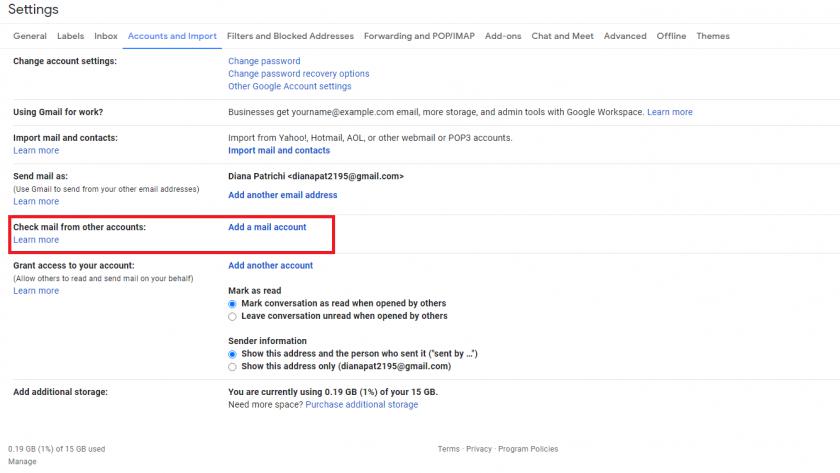Open the Privacy footer link
Image resolution: width=840 pixels, height=473 pixels.
478,450
